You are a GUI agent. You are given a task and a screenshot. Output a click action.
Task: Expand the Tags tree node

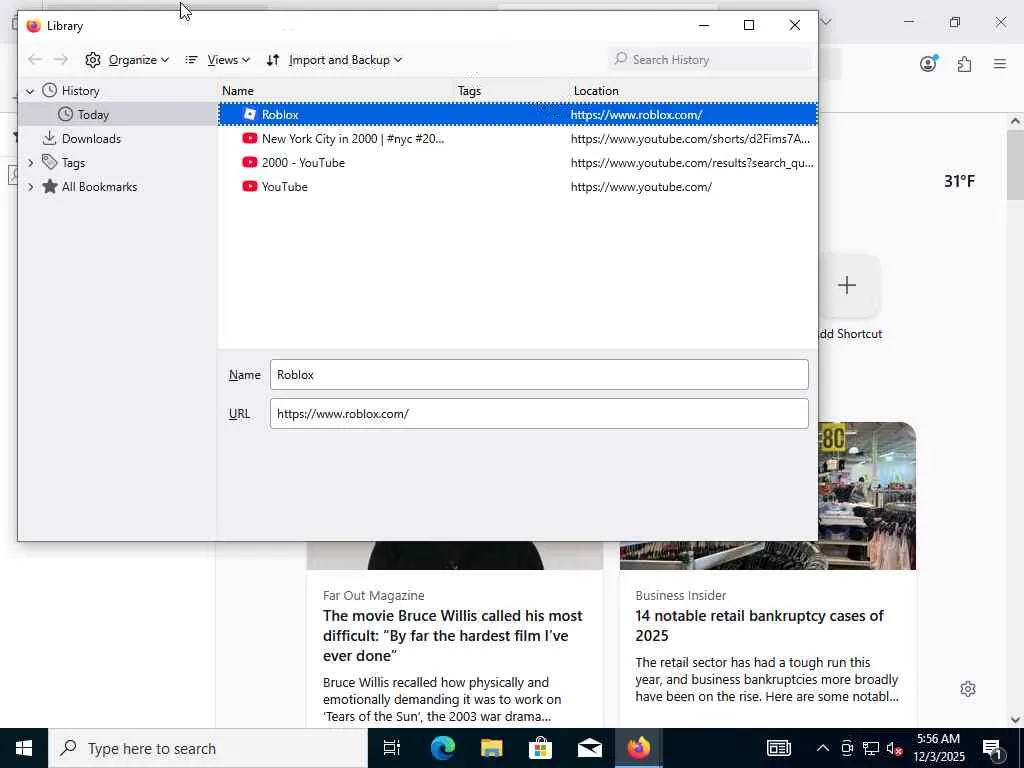[x=30, y=163]
